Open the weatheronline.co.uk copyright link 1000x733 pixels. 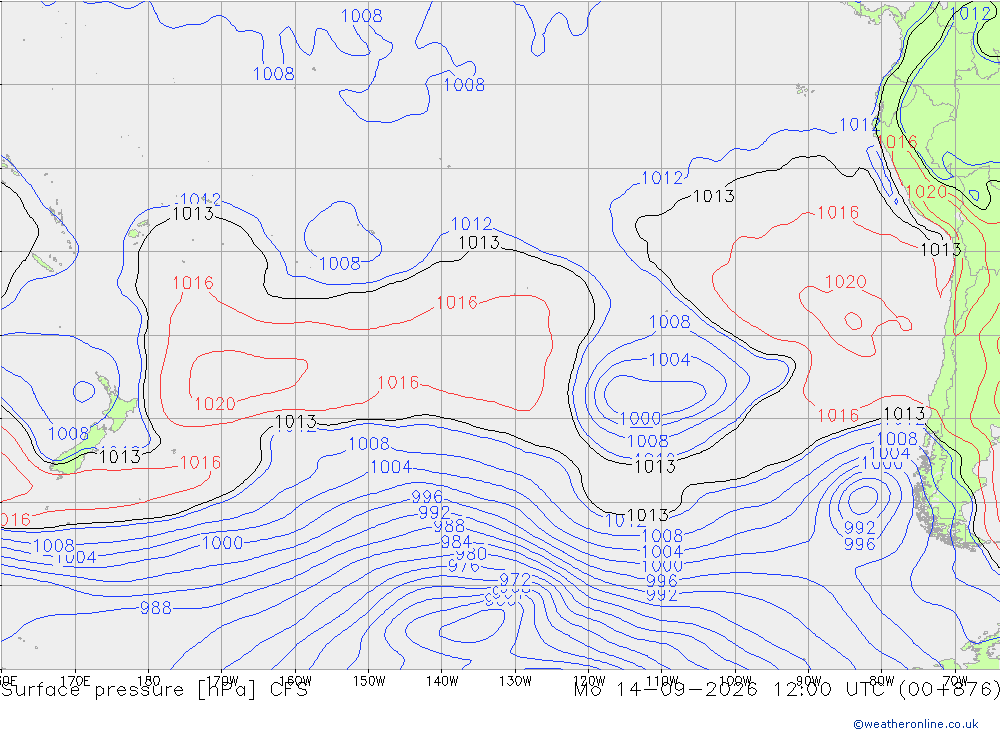916,724
